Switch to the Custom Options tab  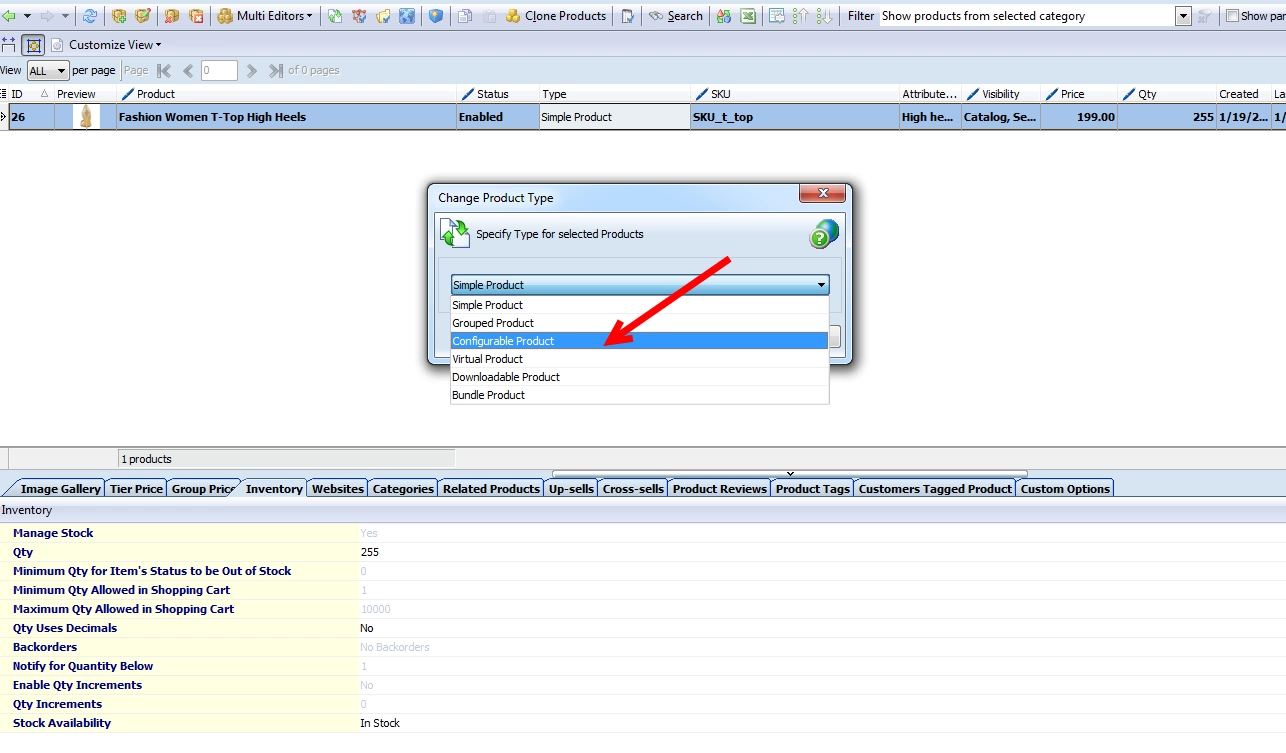[x=1065, y=488]
